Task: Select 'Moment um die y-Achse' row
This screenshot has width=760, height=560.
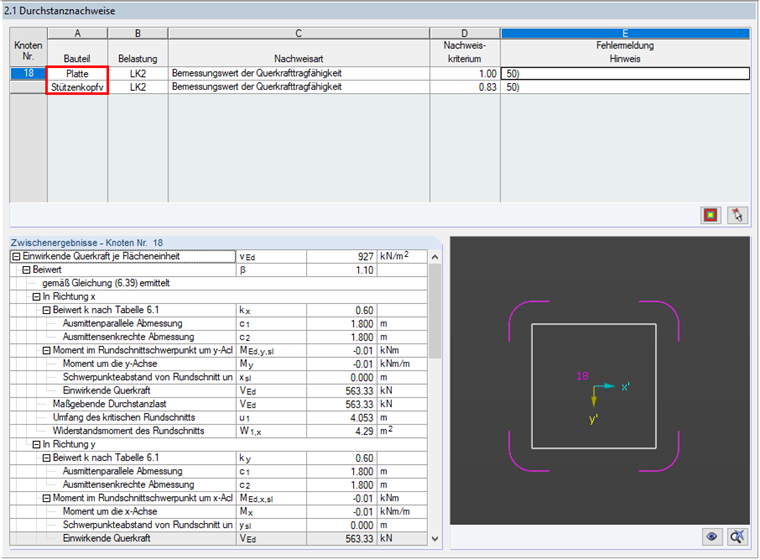Action: point(219,364)
